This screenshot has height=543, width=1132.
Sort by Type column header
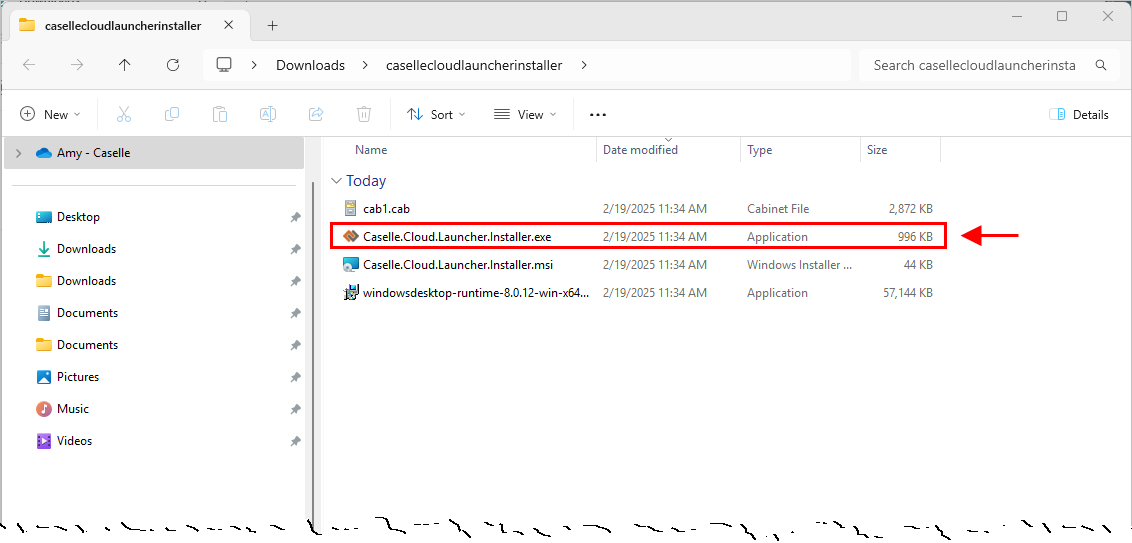tap(759, 150)
